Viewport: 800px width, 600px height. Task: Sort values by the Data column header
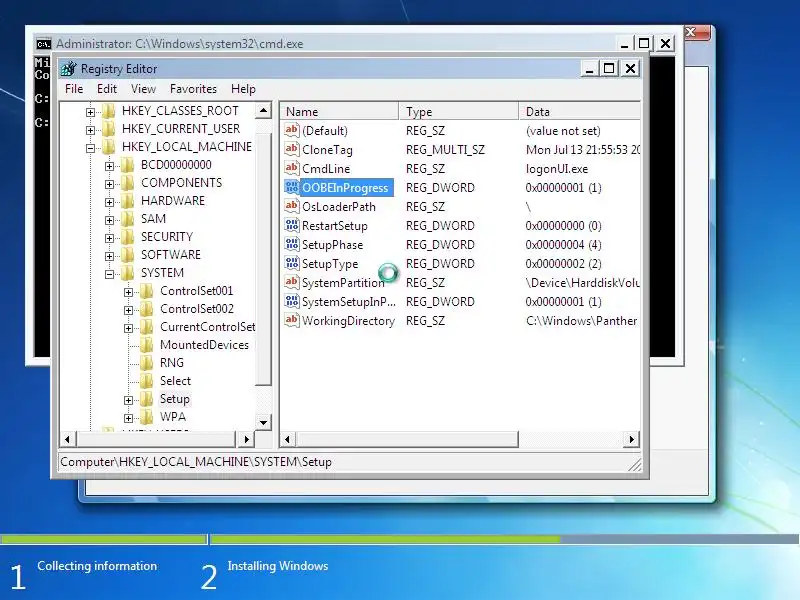580,111
